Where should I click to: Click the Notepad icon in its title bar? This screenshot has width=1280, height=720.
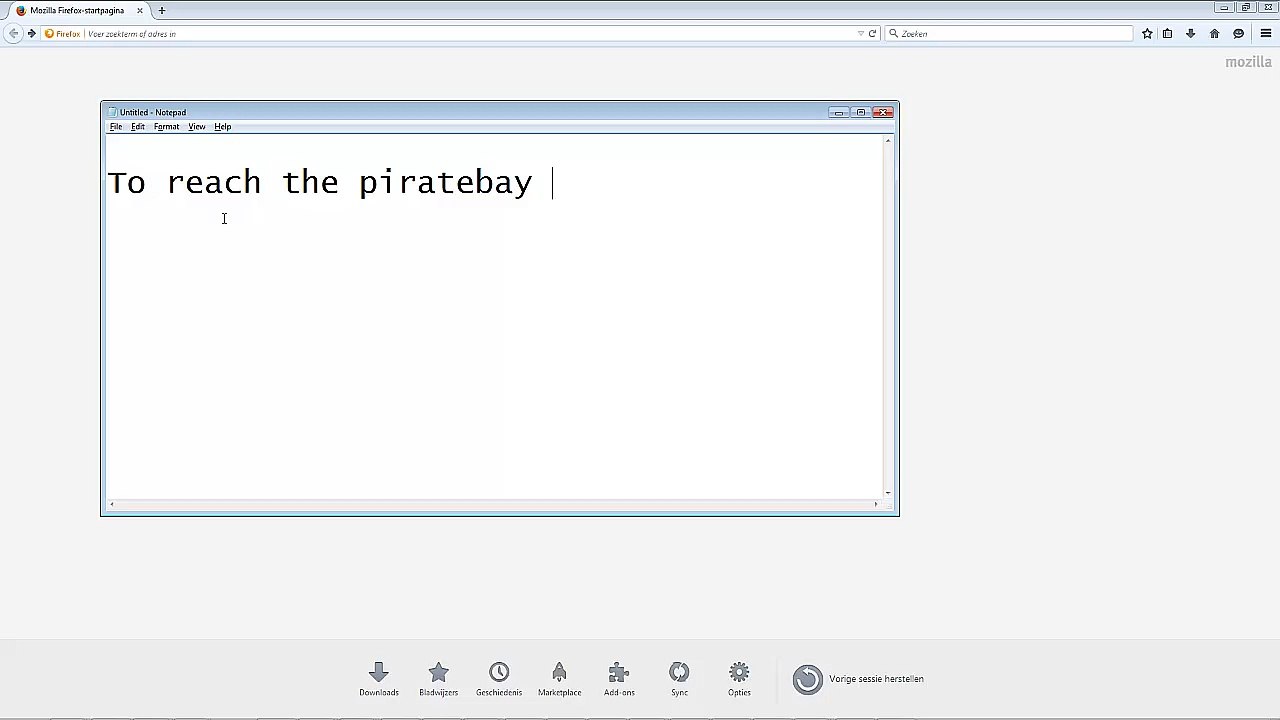(112, 112)
